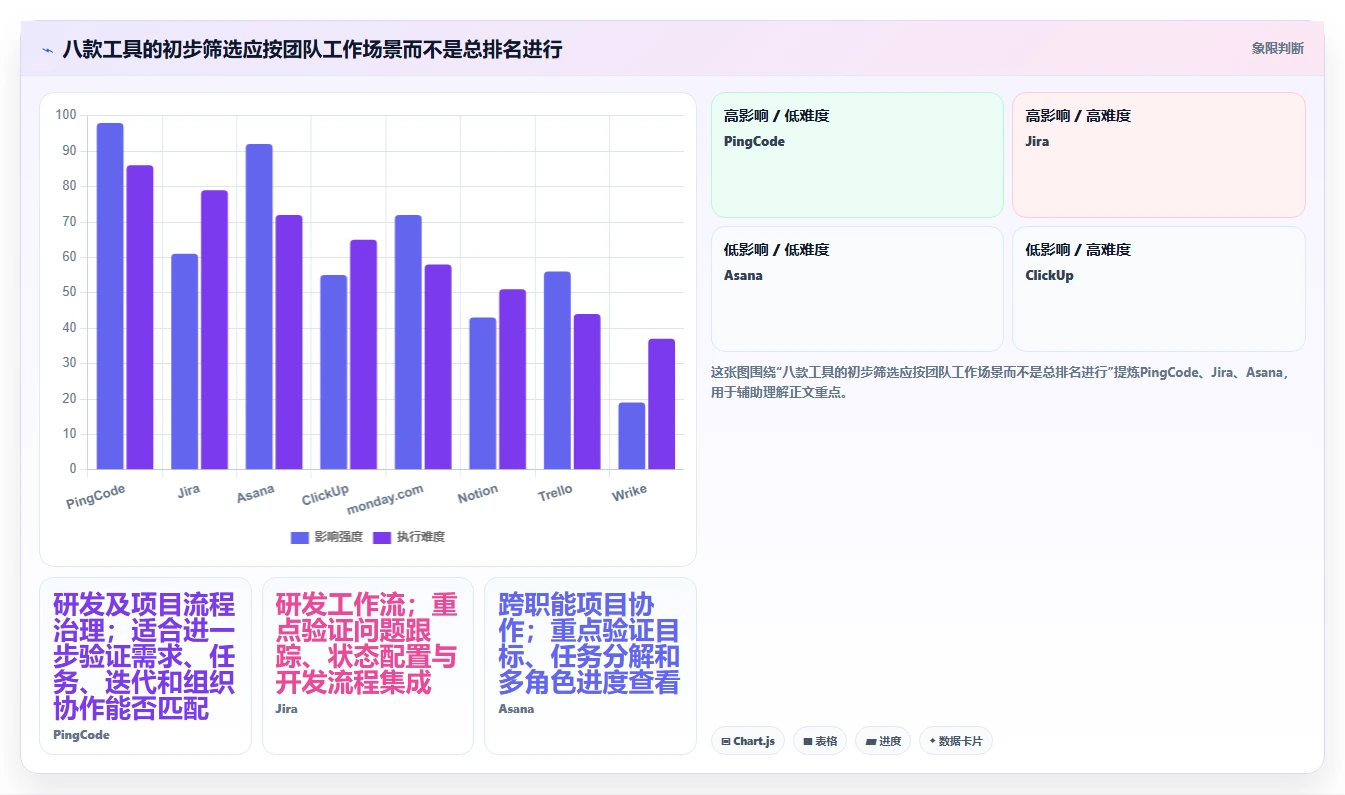
Task: Click the 数据卡片 tag
Action: (x=956, y=741)
